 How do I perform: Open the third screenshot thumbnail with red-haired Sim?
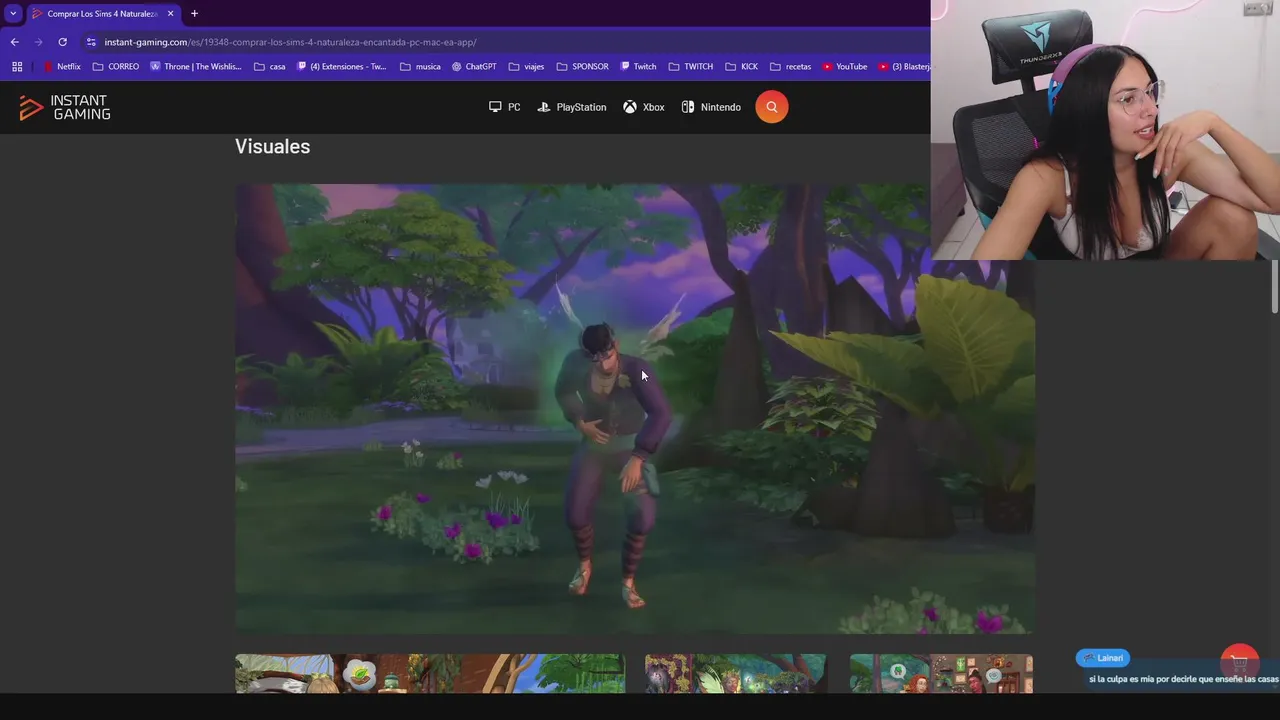(941, 673)
